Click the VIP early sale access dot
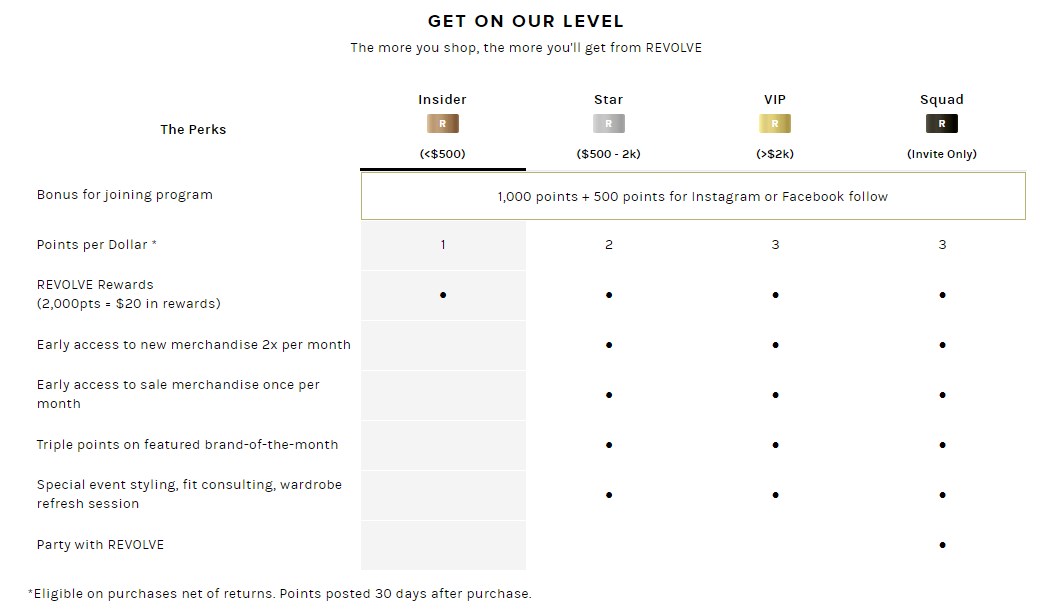Viewport: 1051px width, 612px height. [775, 395]
